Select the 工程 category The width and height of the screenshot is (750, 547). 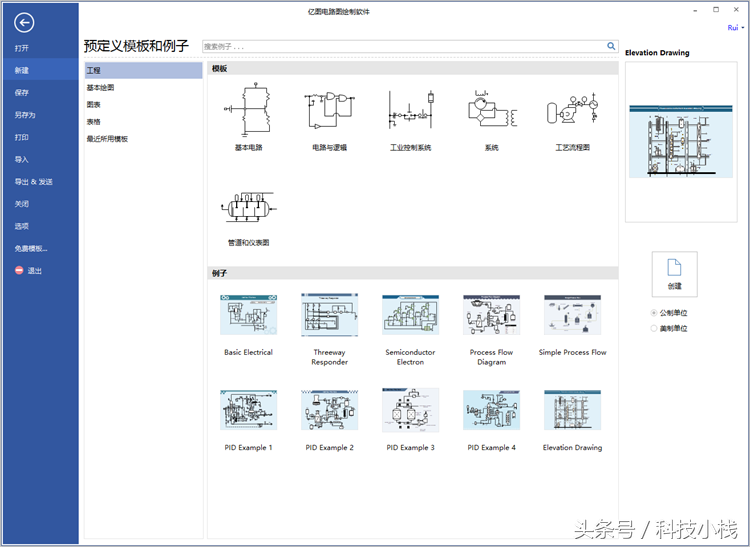click(x=143, y=70)
